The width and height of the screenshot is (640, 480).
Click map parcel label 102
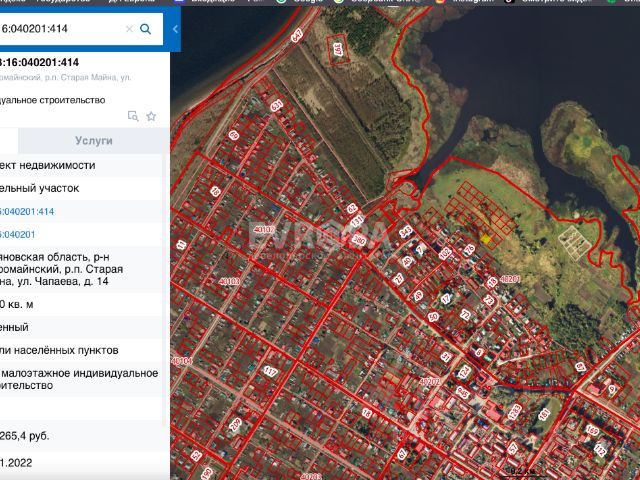click(445, 253)
